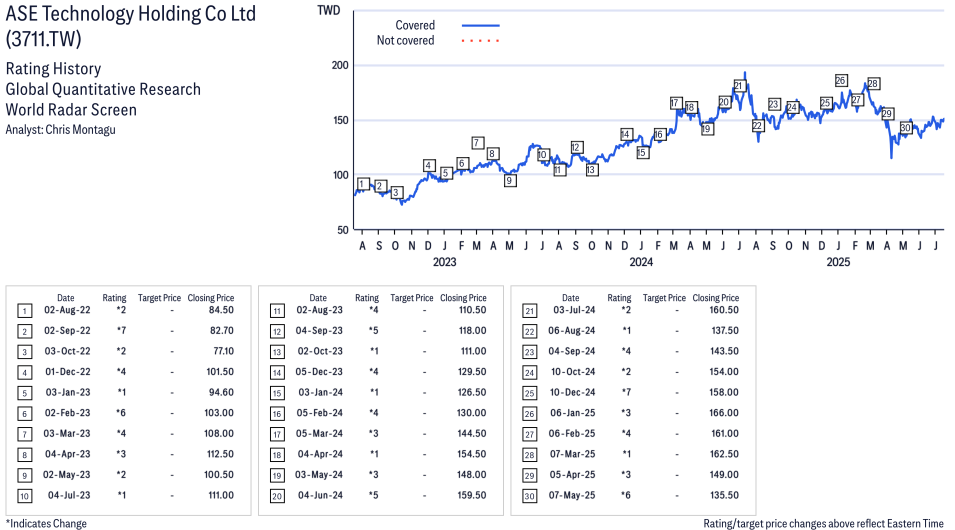Image resolution: width=955 pixels, height=530 pixels.
Task: Click the date 02-Aug-22 in the table
Action: pyautogui.click(x=67, y=310)
